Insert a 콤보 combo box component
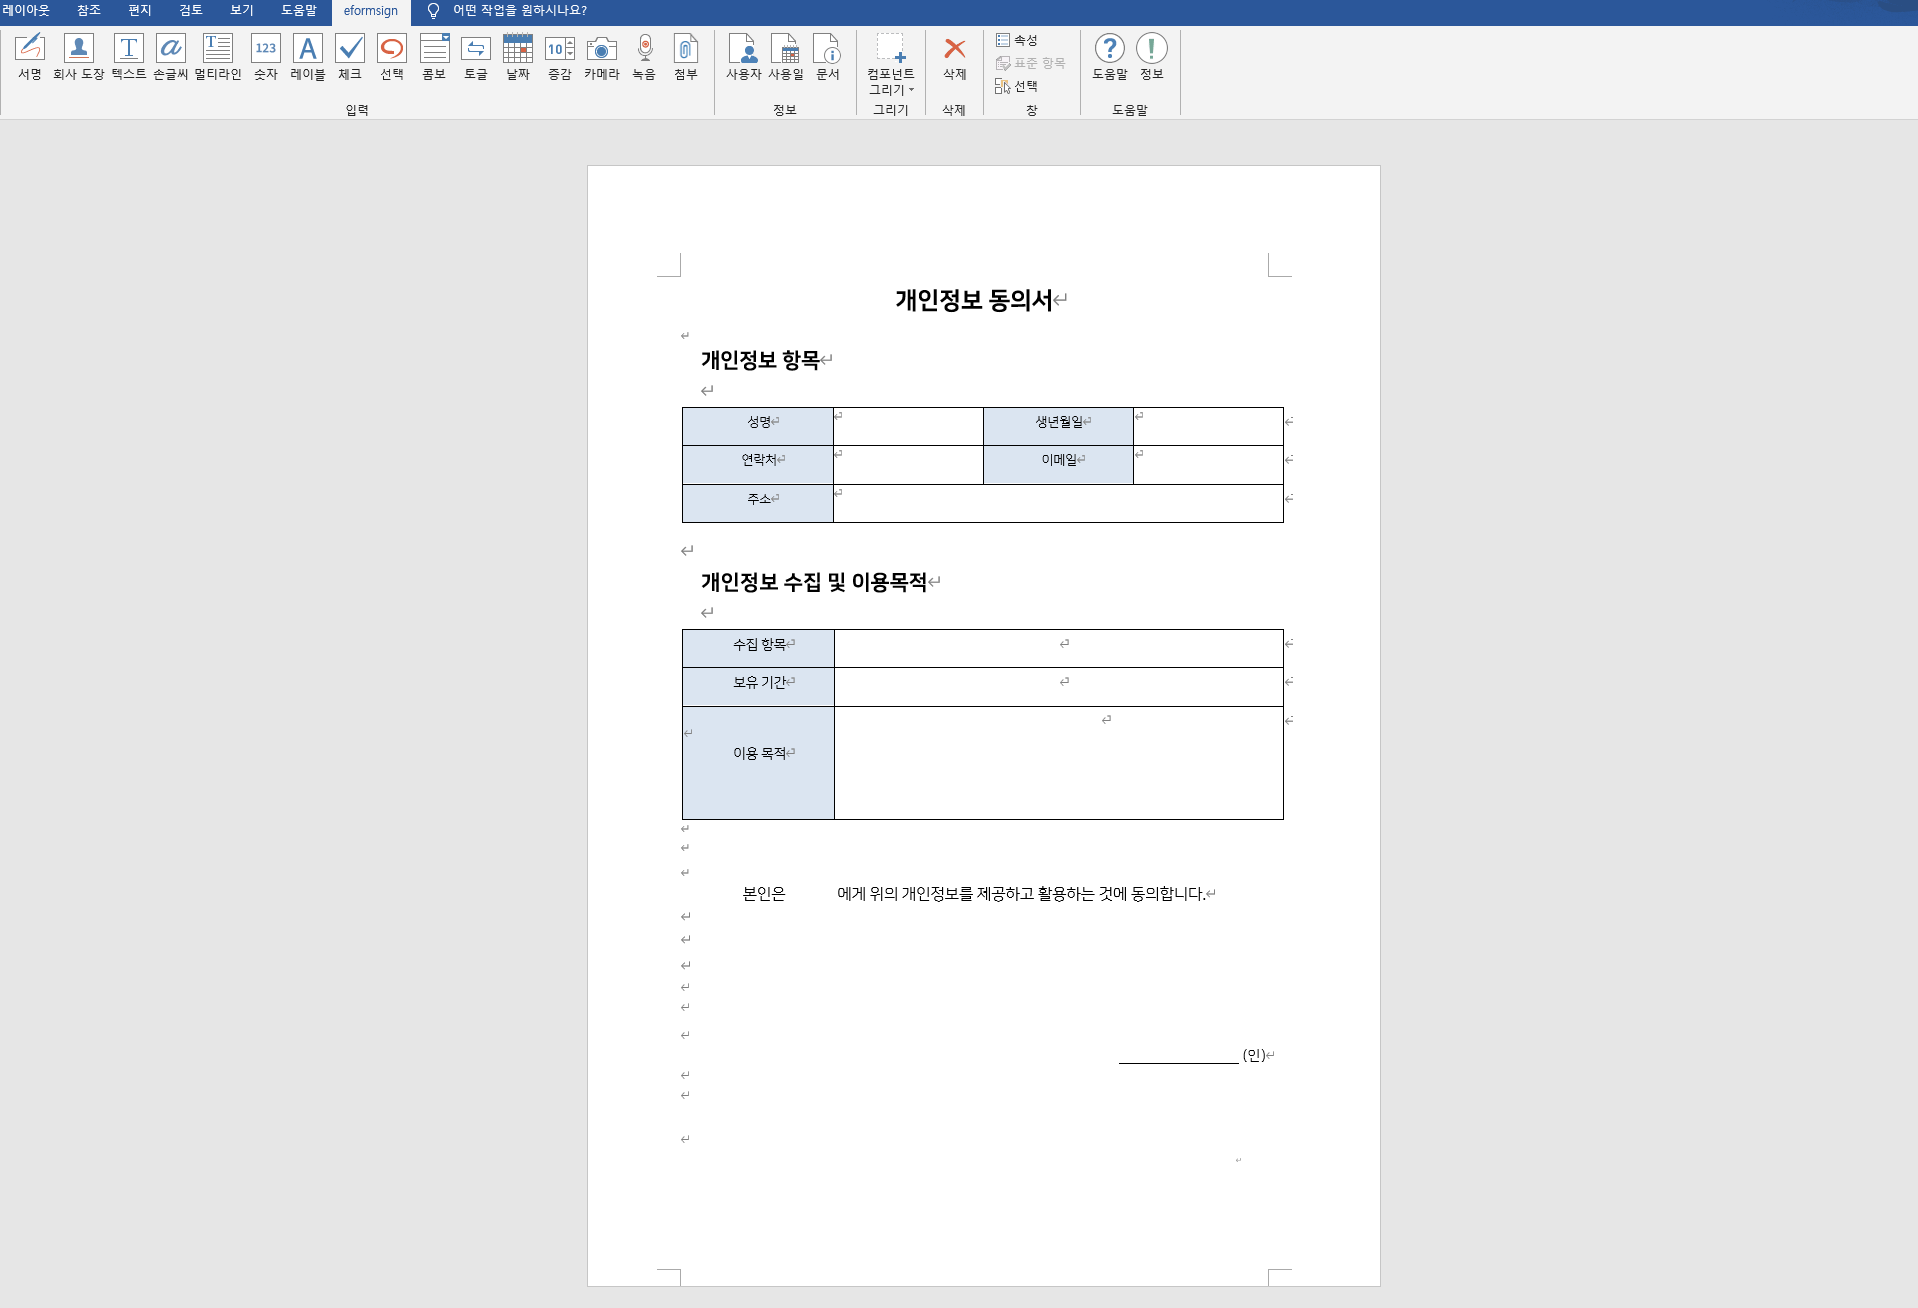 click(433, 57)
